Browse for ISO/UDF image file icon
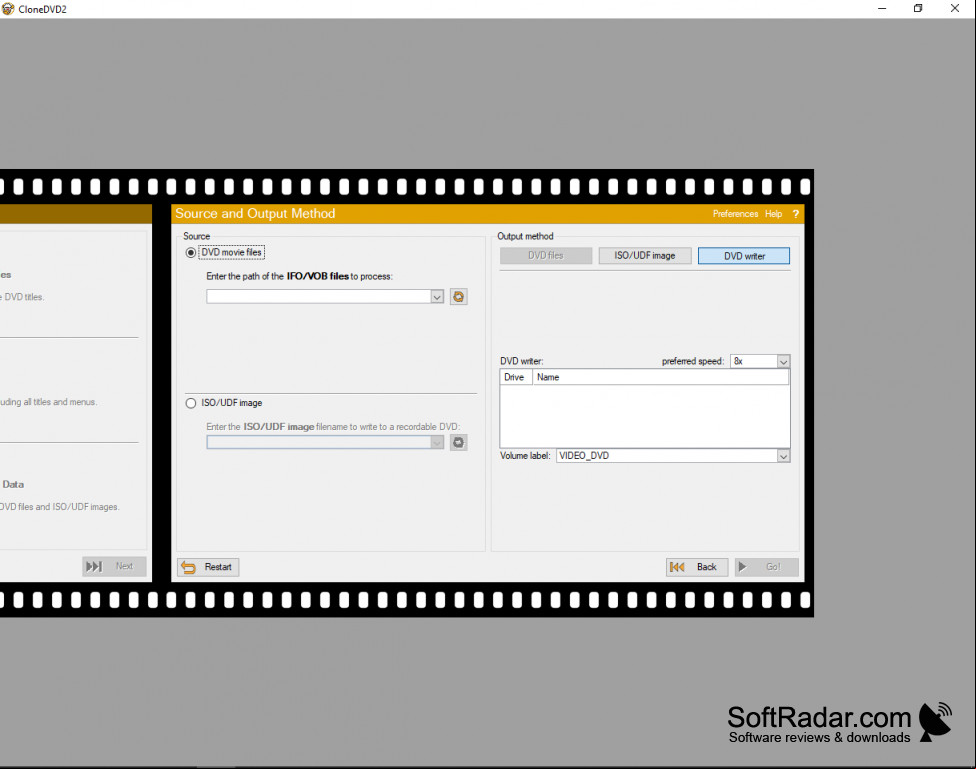 coord(459,443)
